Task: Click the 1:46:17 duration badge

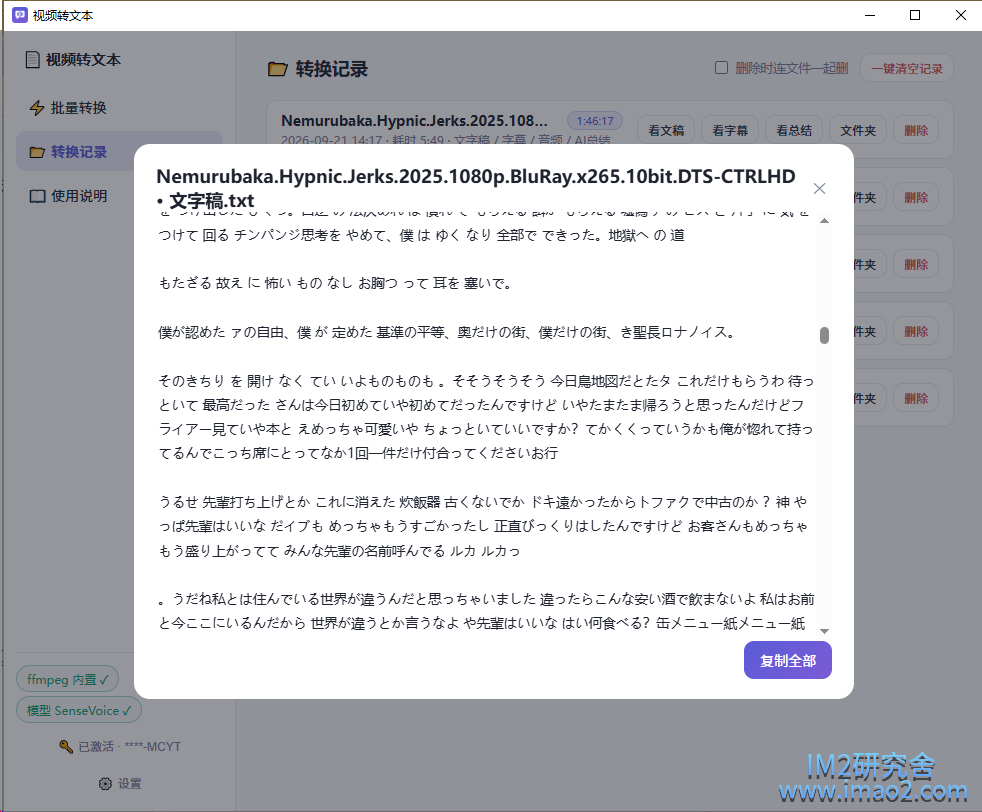Action: point(595,121)
